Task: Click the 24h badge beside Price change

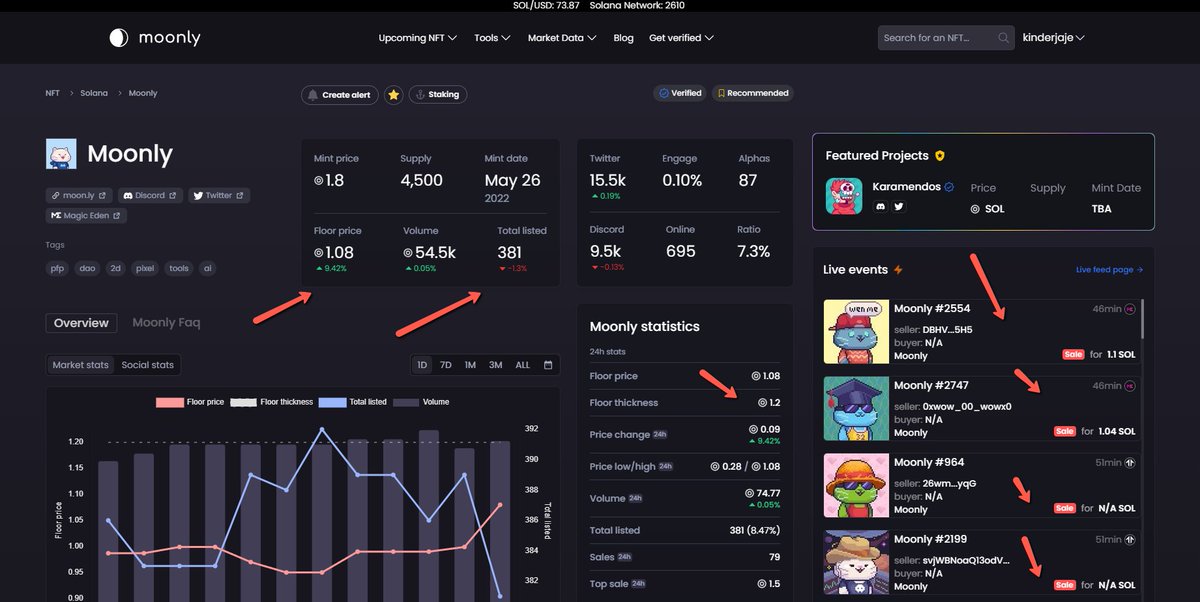Action: pyautogui.click(x=660, y=435)
